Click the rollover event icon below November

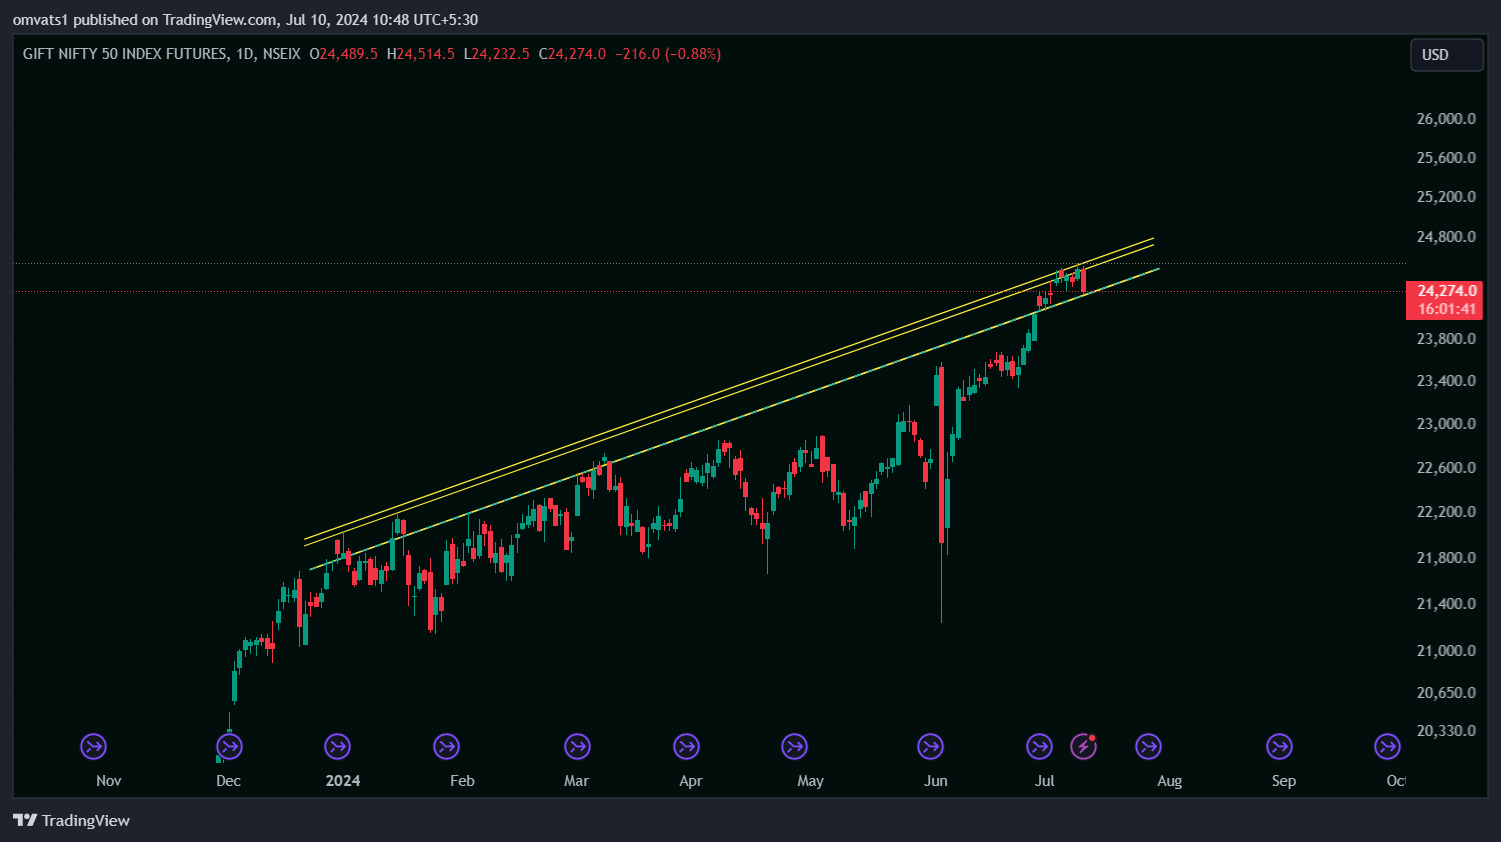point(93,746)
